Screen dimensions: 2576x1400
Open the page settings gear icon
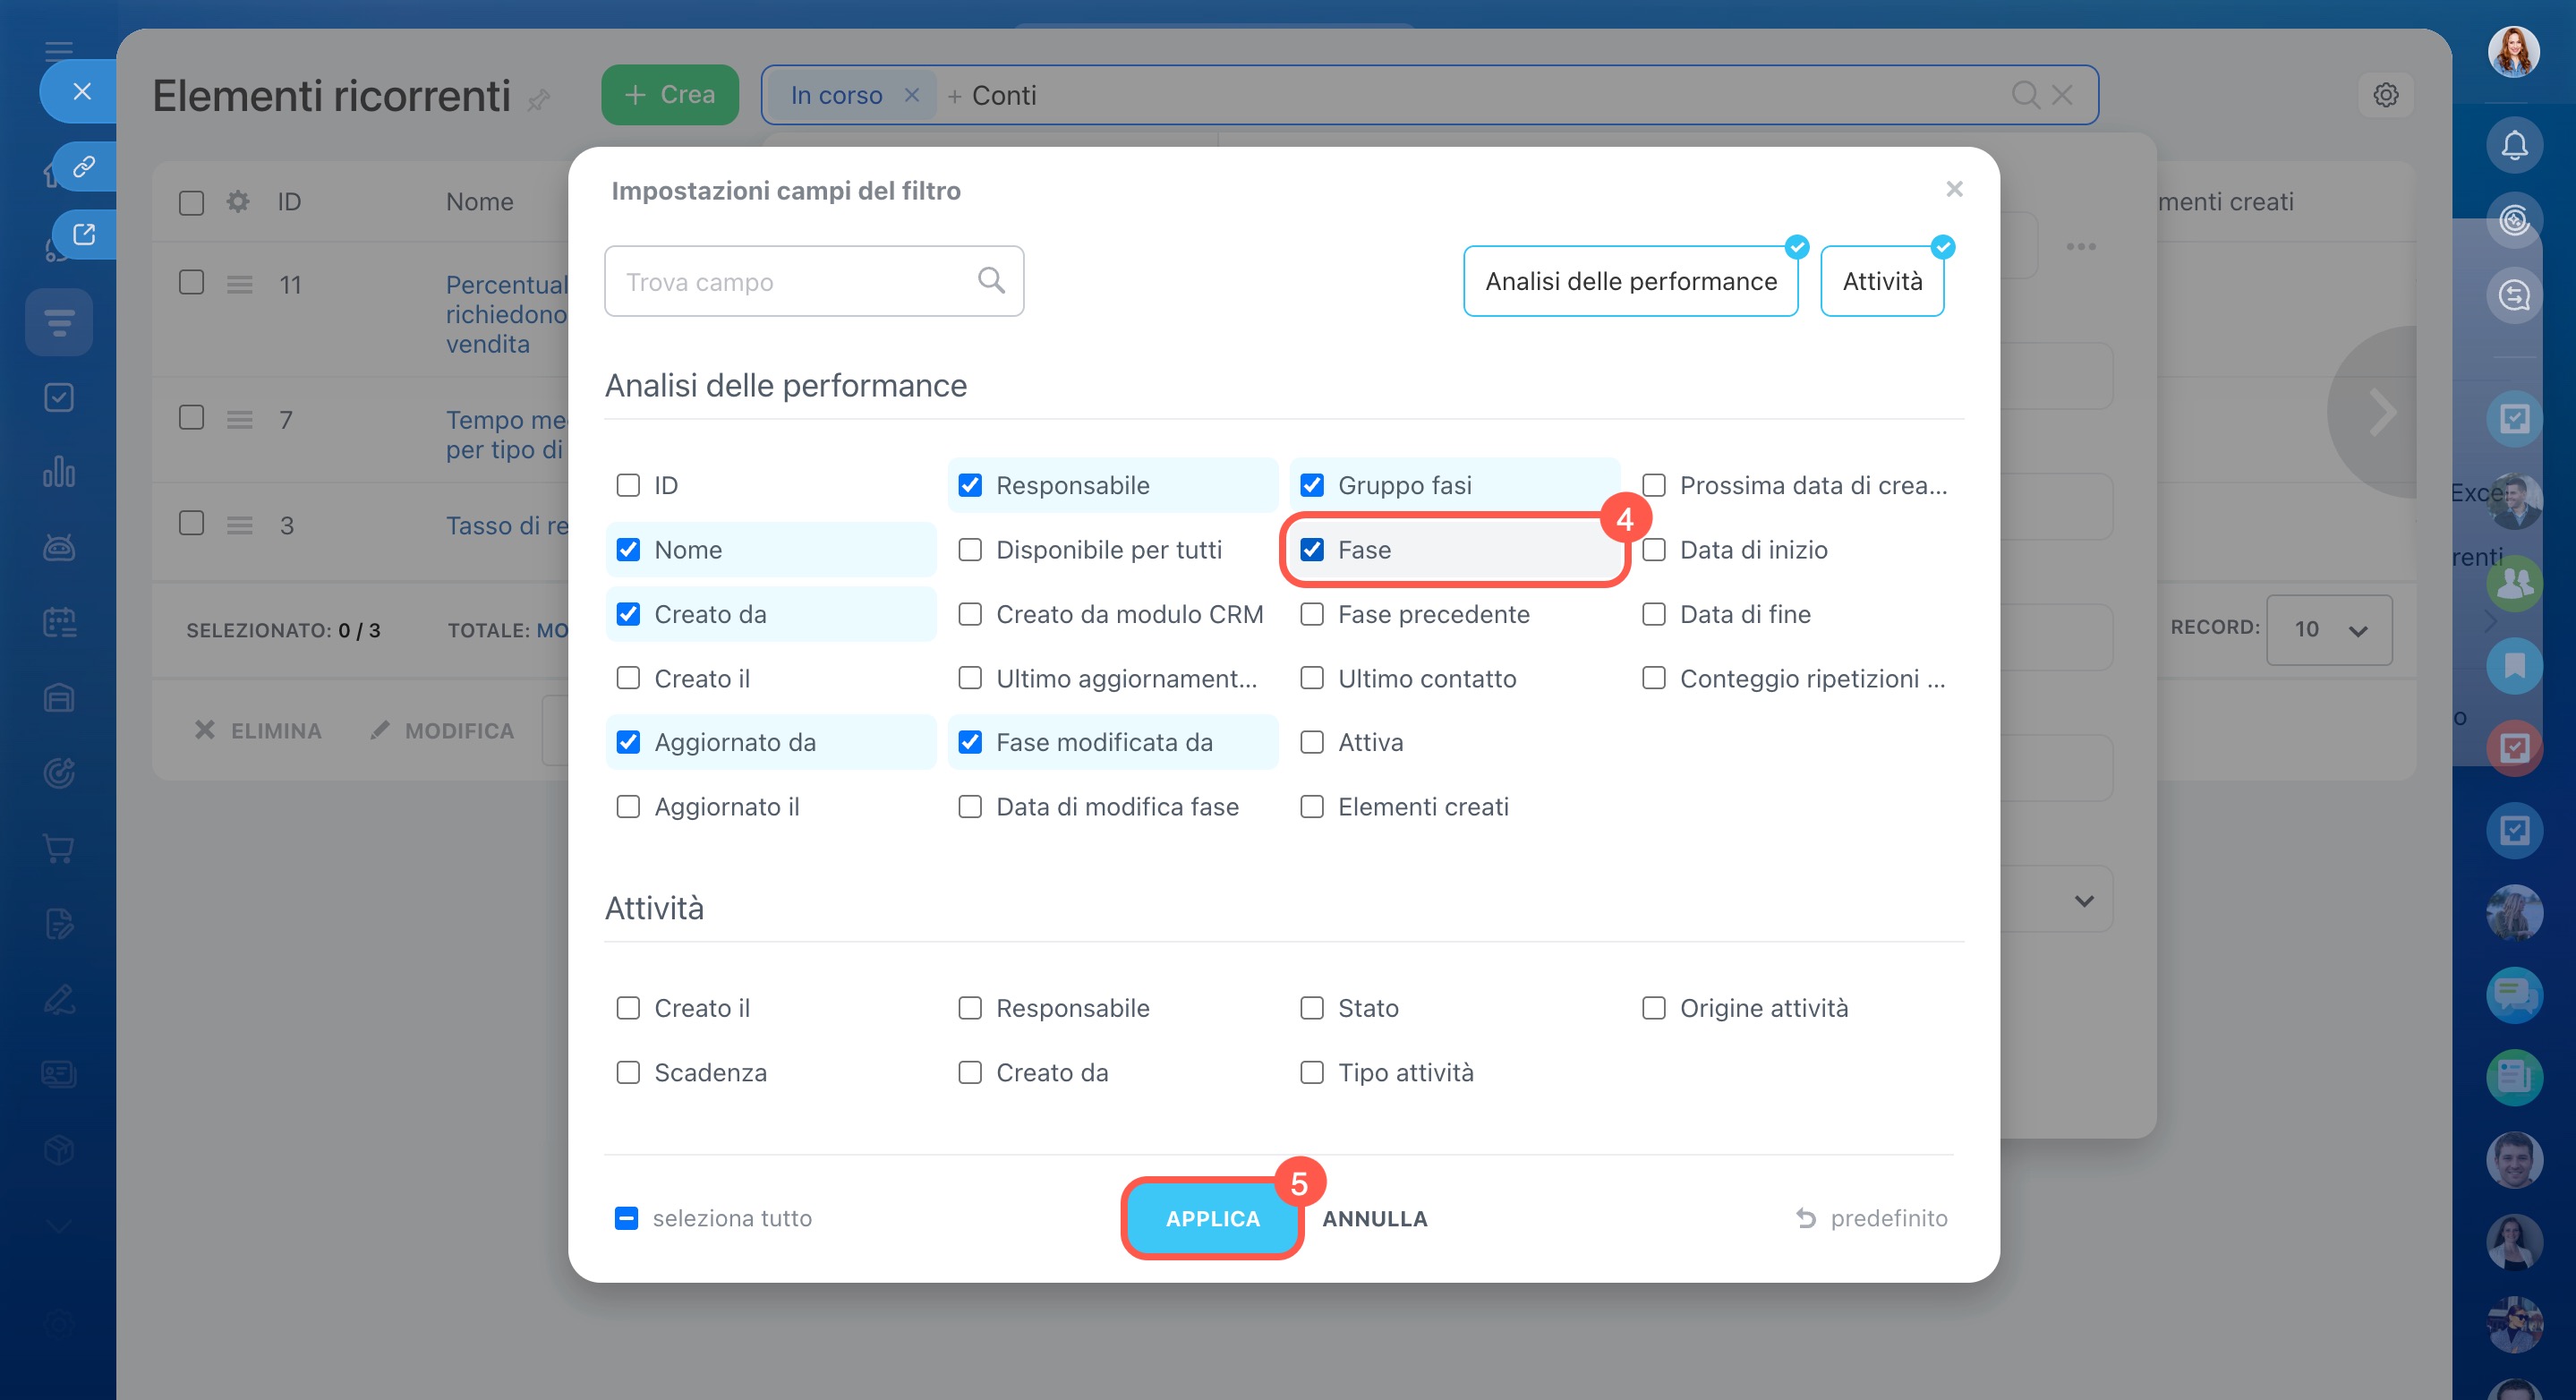2385,95
